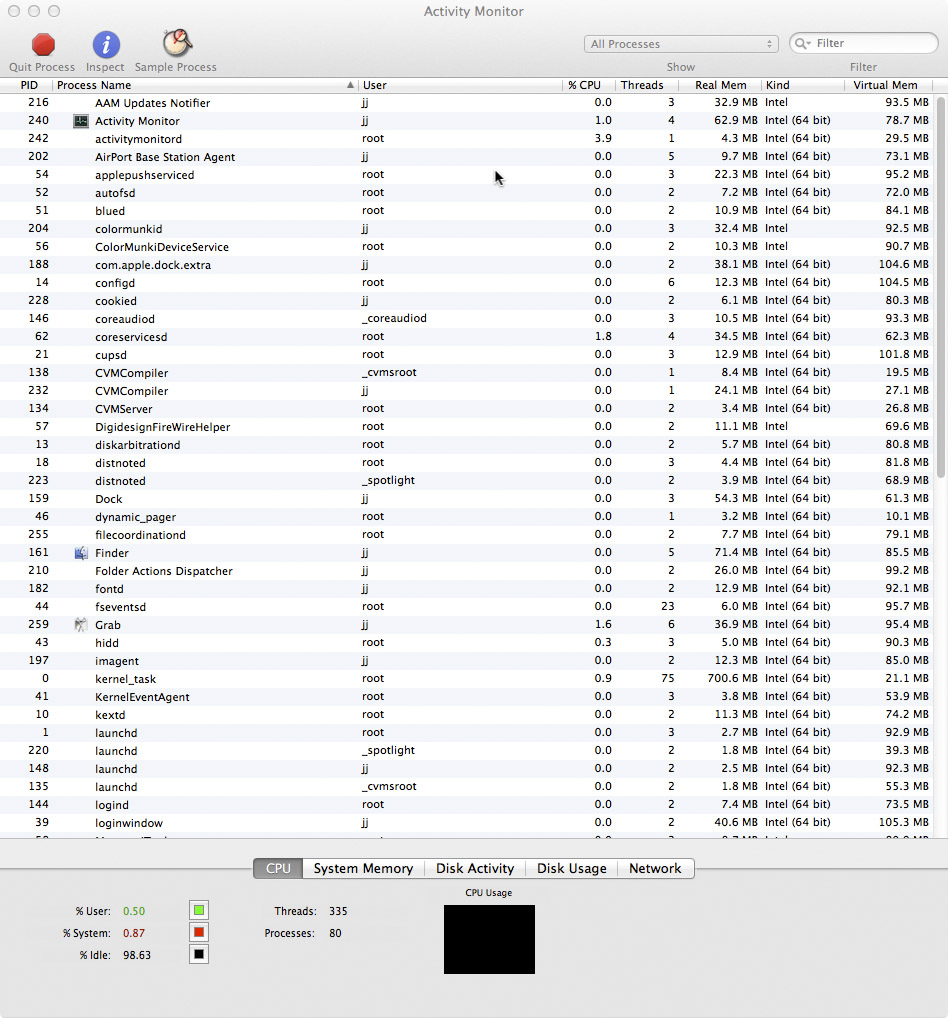Sort by User column header

[x=460, y=85]
